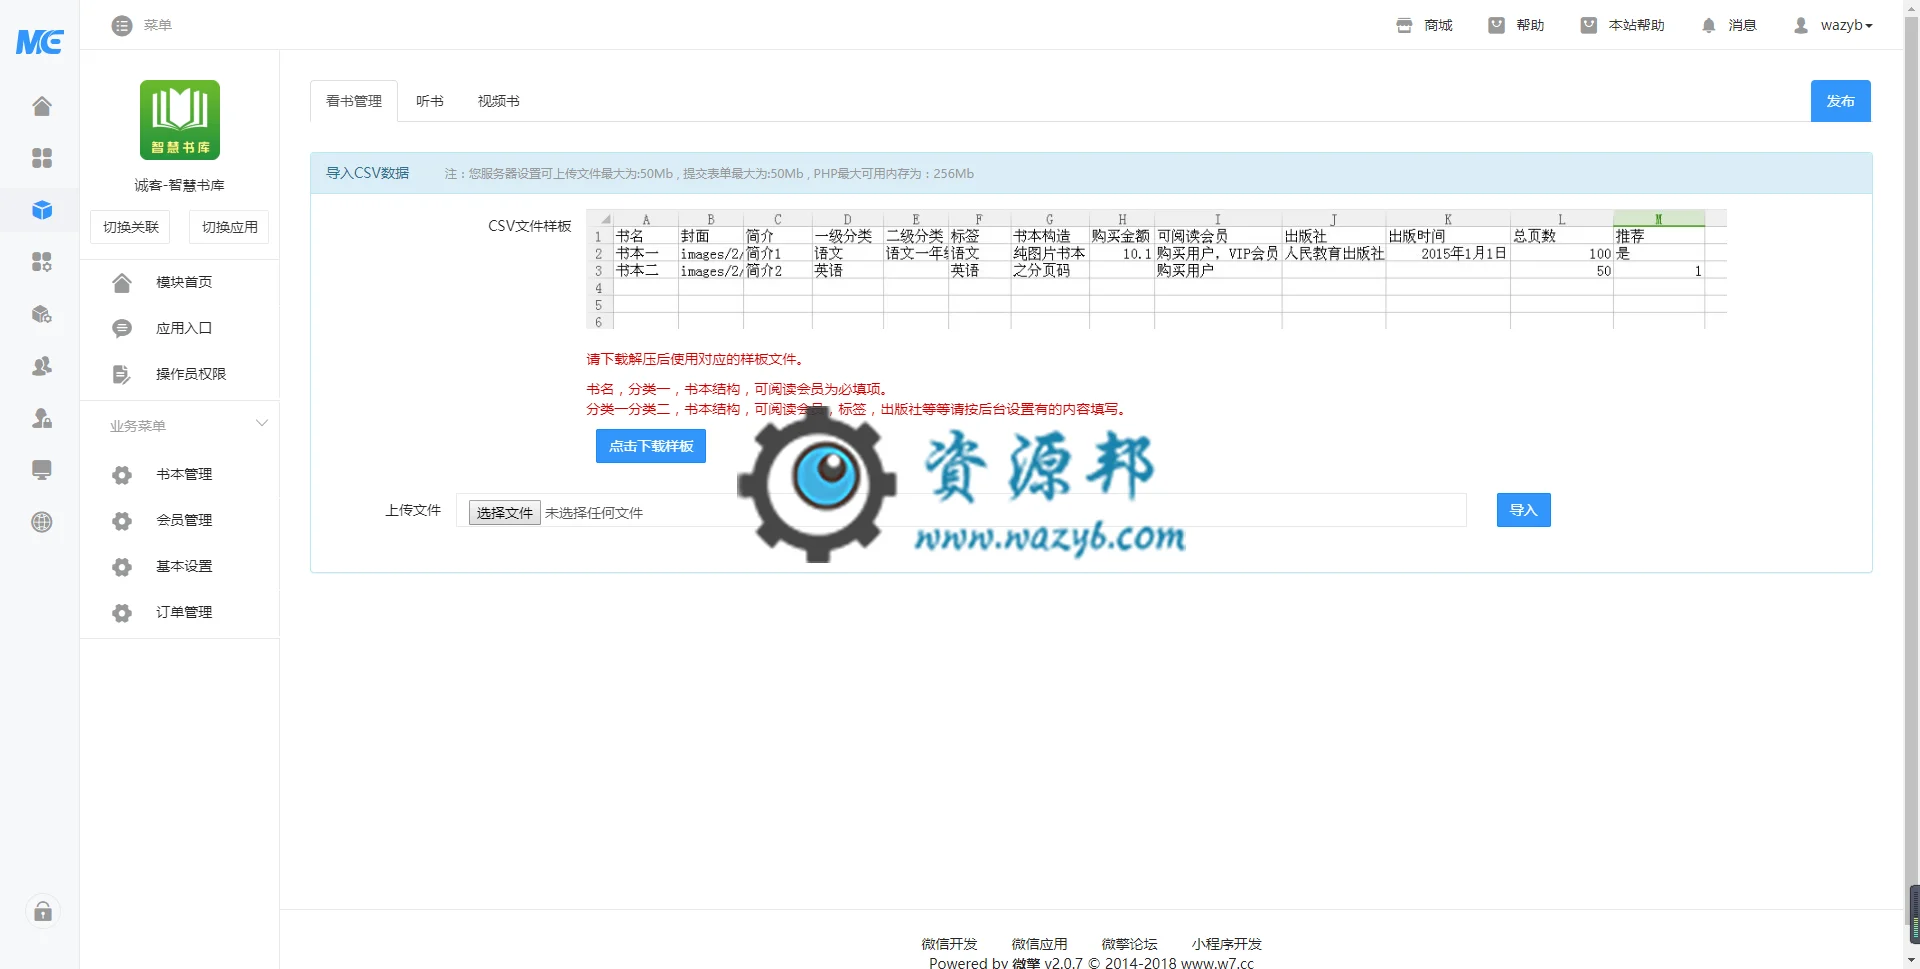Click the 商城 store icon
The height and width of the screenshot is (969, 1920).
point(1404,25)
